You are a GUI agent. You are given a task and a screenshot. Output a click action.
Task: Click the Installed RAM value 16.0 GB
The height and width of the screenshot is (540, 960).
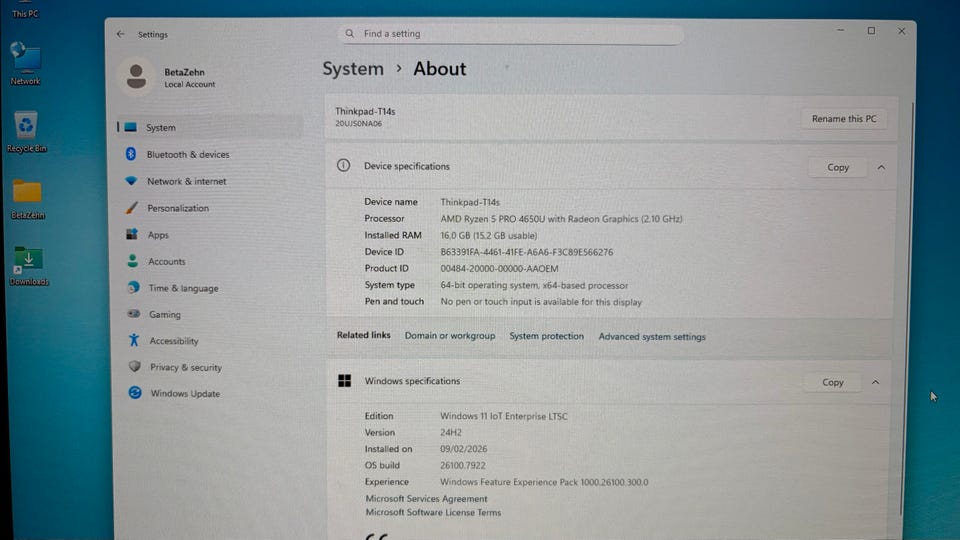489,235
